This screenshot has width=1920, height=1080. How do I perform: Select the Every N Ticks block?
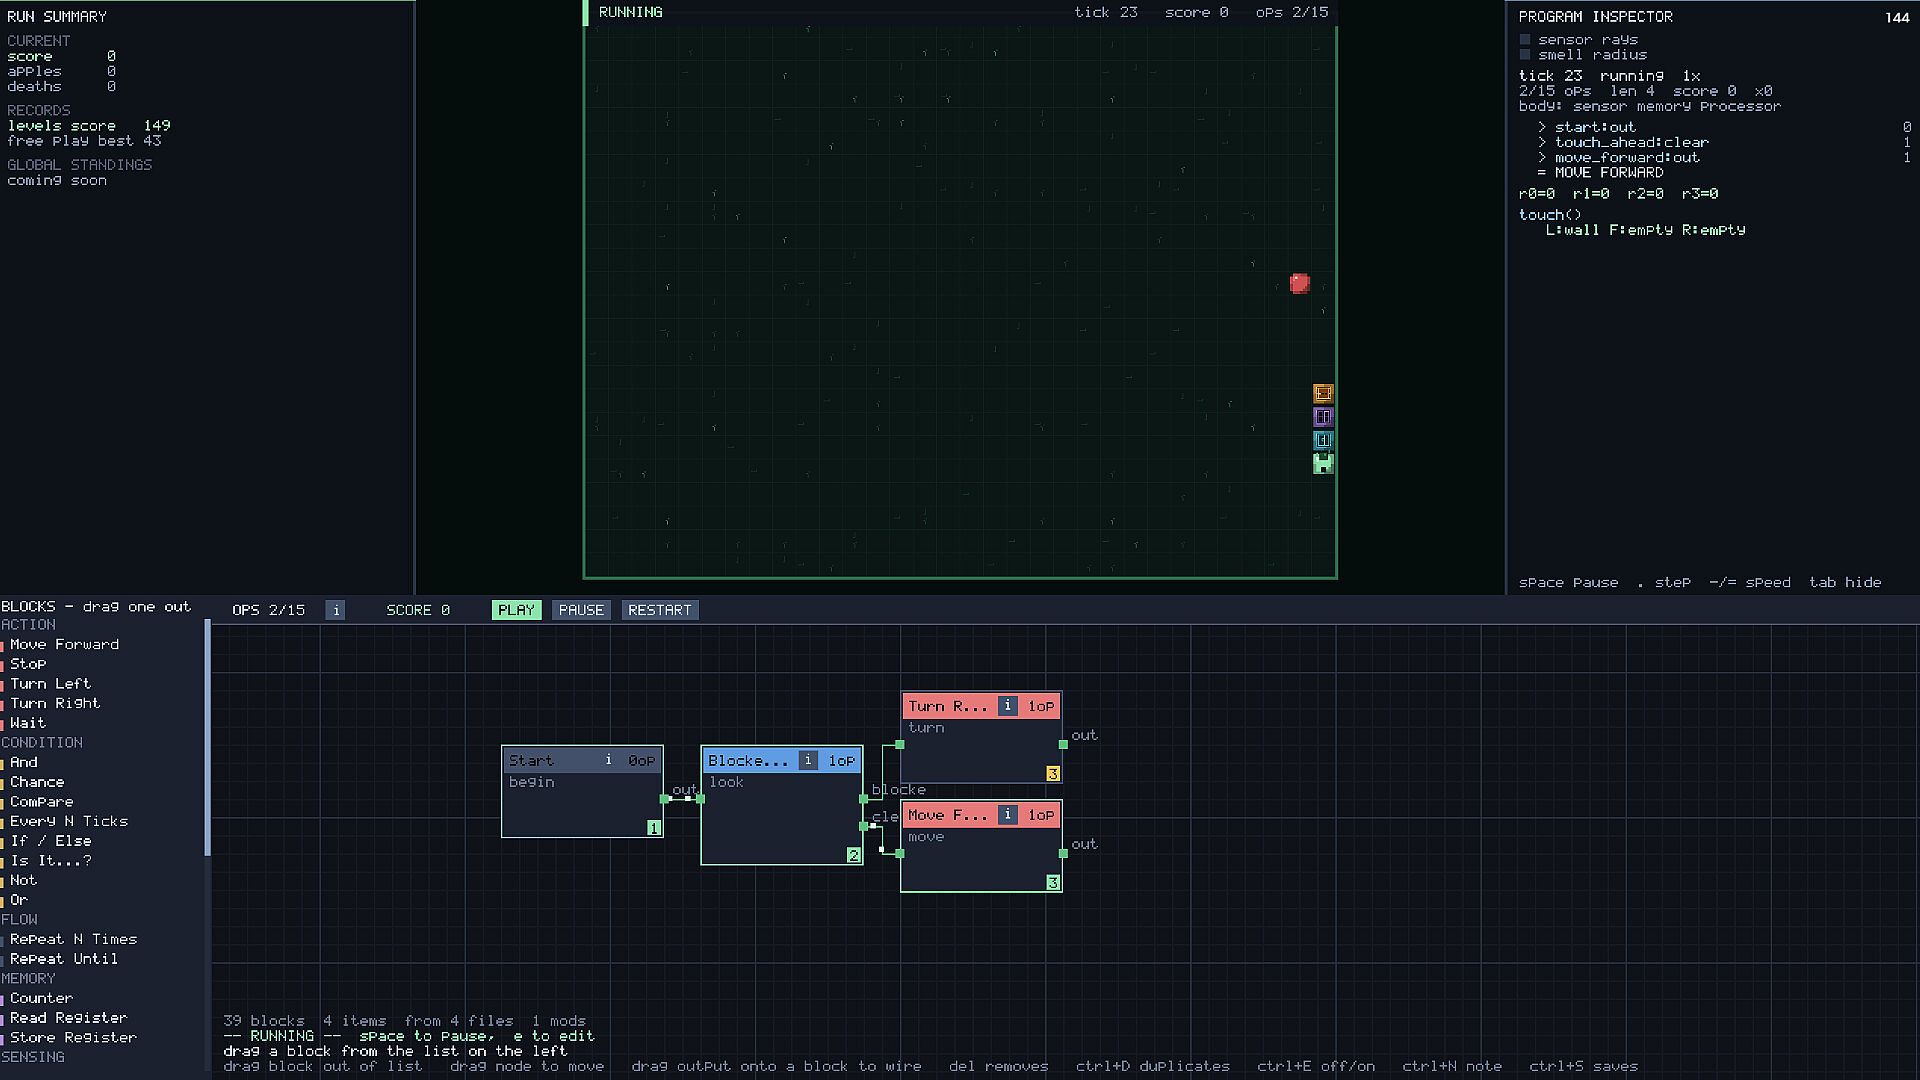click(x=68, y=821)
